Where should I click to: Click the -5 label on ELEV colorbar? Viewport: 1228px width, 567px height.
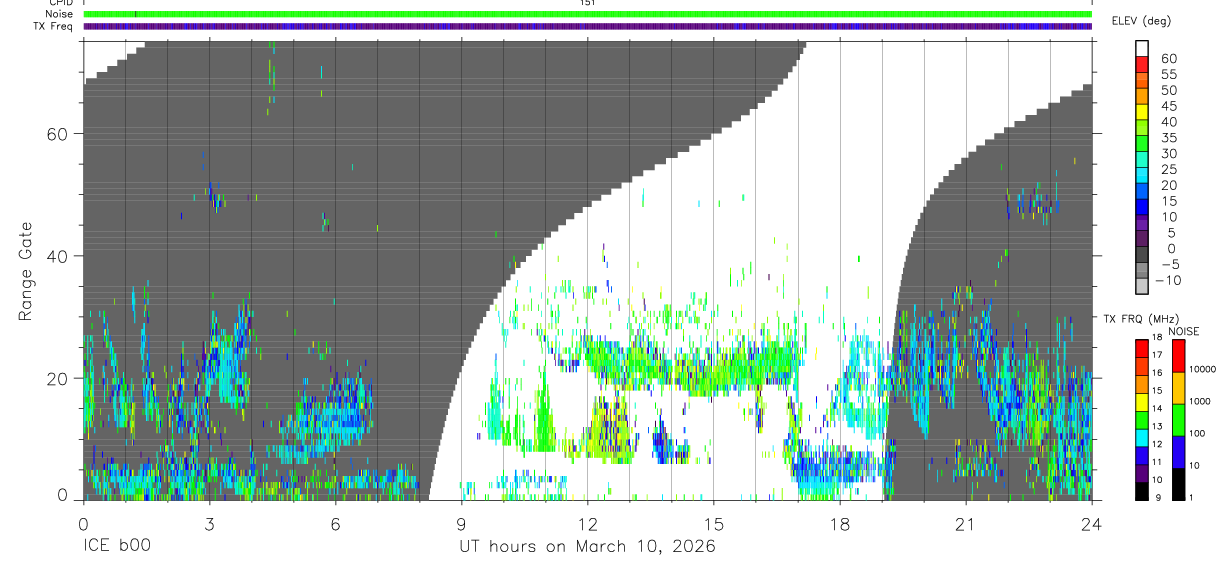click(1169, 264)
